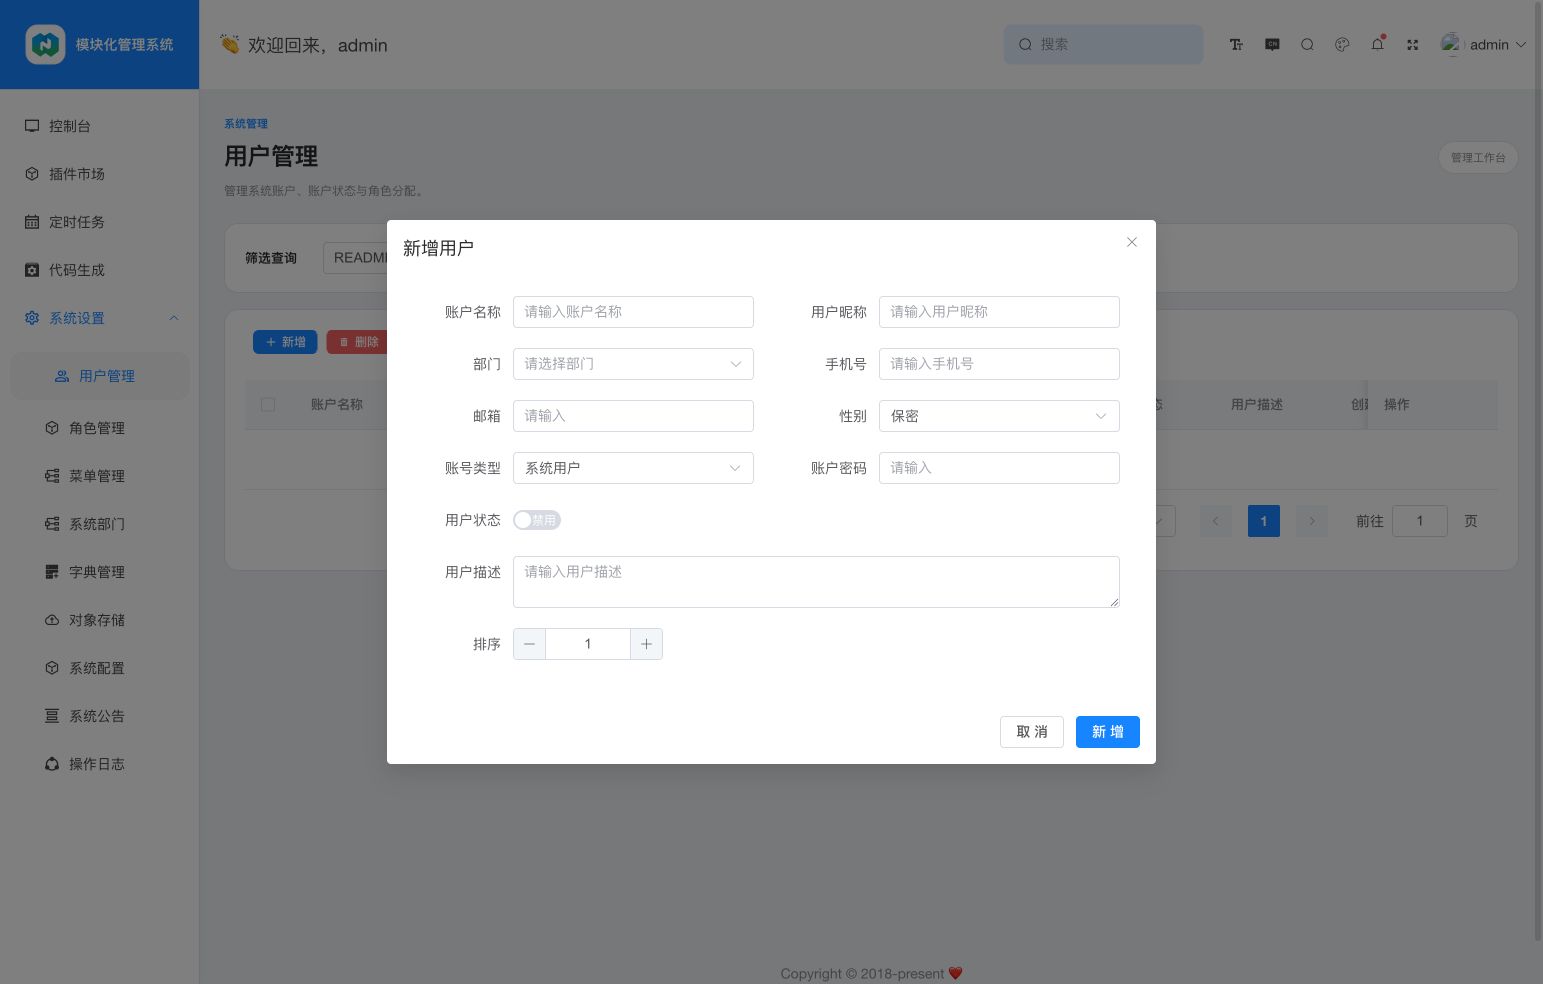Click the 取消 button
The height and width of the screenshot is (984, 1543).
[x=1032, y=732]
